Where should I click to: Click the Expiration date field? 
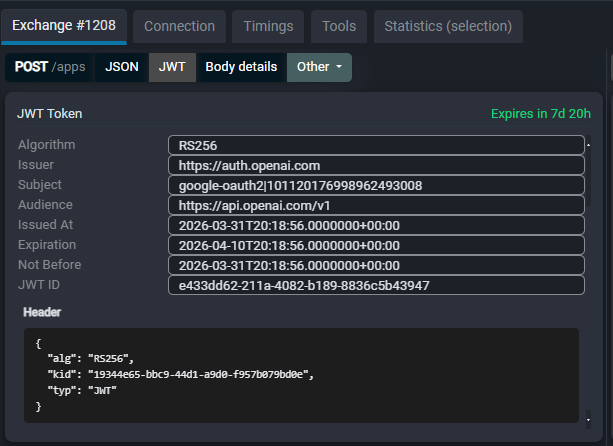[x=376, y=245]
